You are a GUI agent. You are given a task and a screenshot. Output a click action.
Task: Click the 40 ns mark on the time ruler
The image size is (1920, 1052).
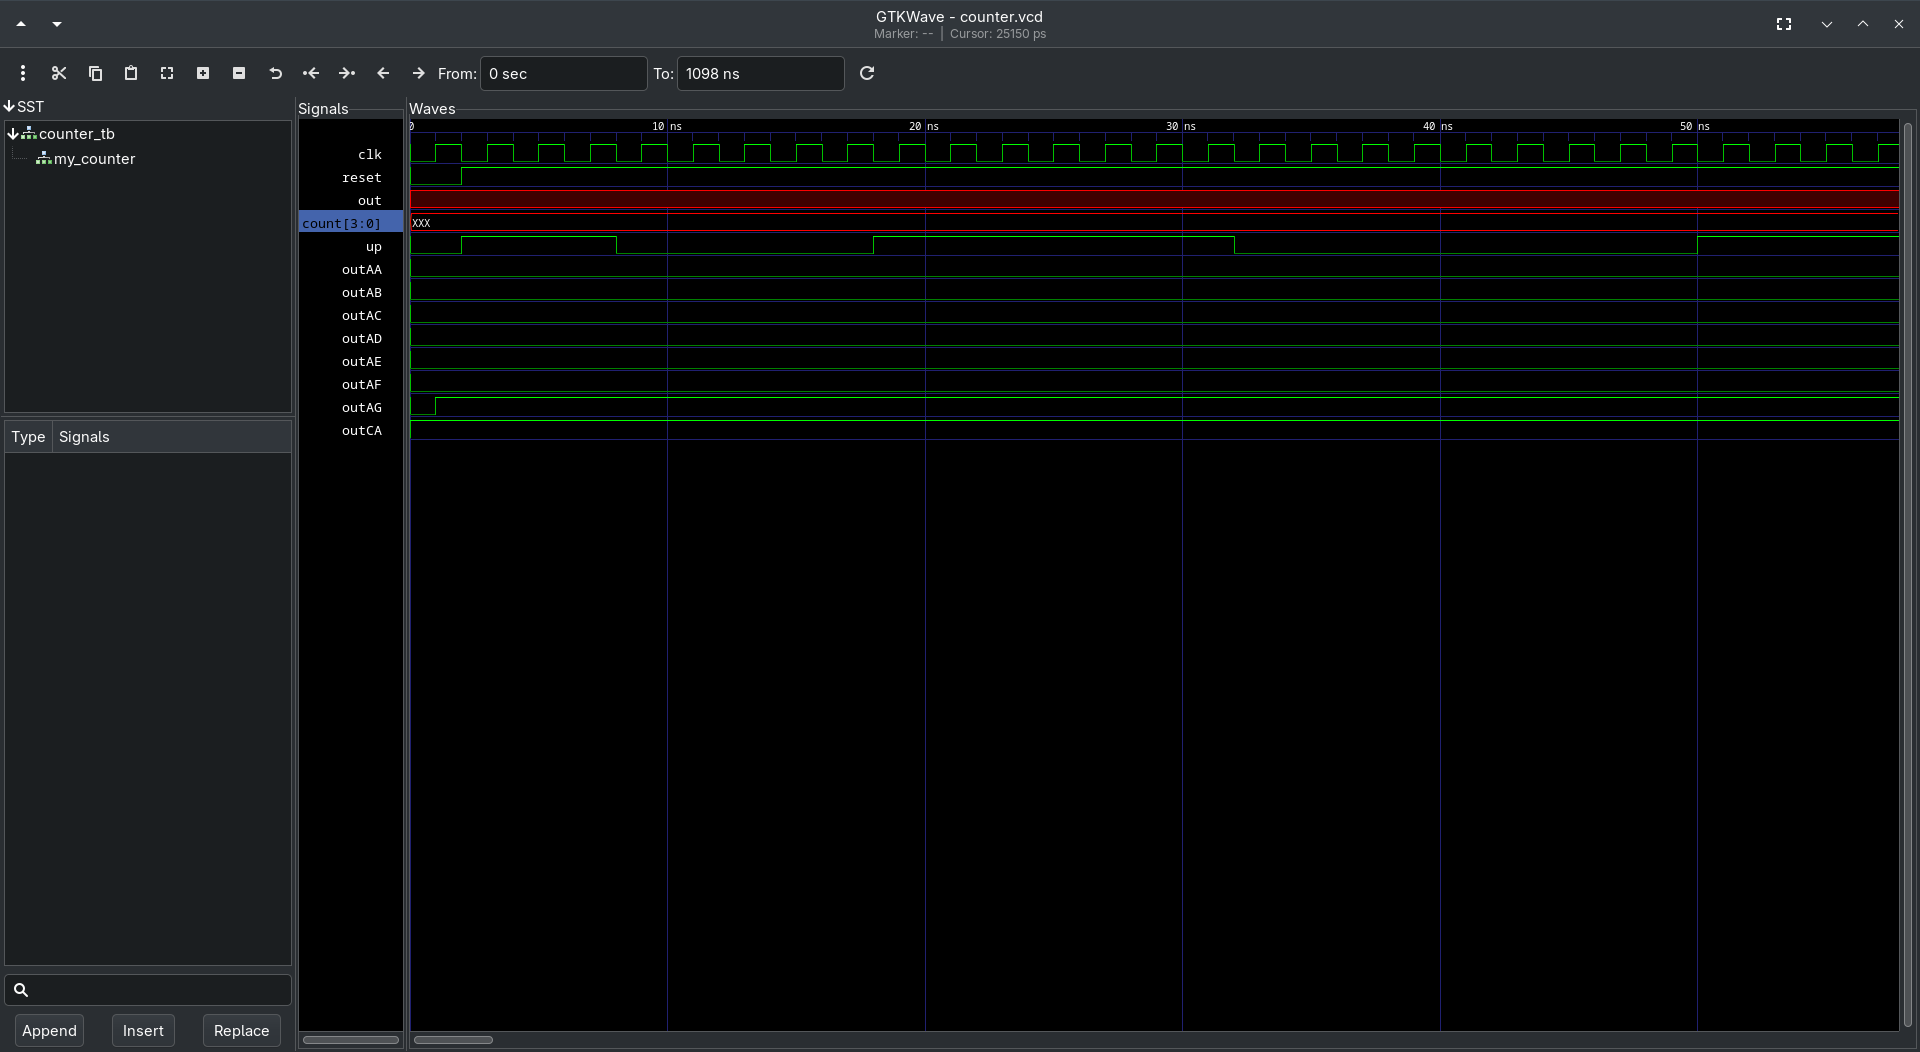[1438, 126]
